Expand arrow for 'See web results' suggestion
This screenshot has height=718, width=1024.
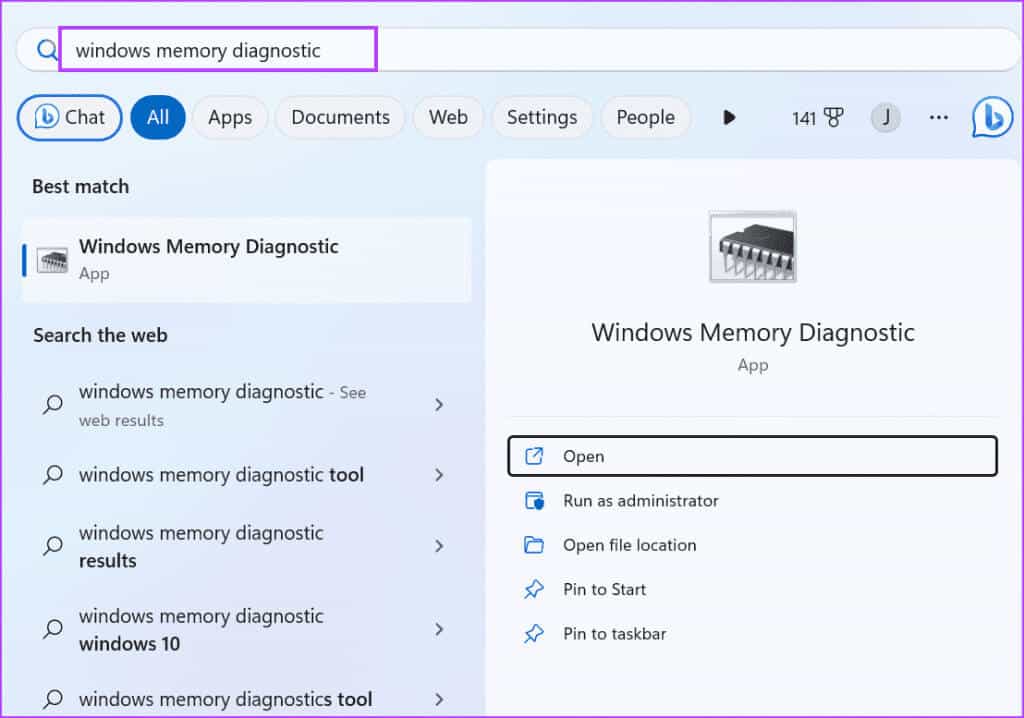(x=439, y=405)
